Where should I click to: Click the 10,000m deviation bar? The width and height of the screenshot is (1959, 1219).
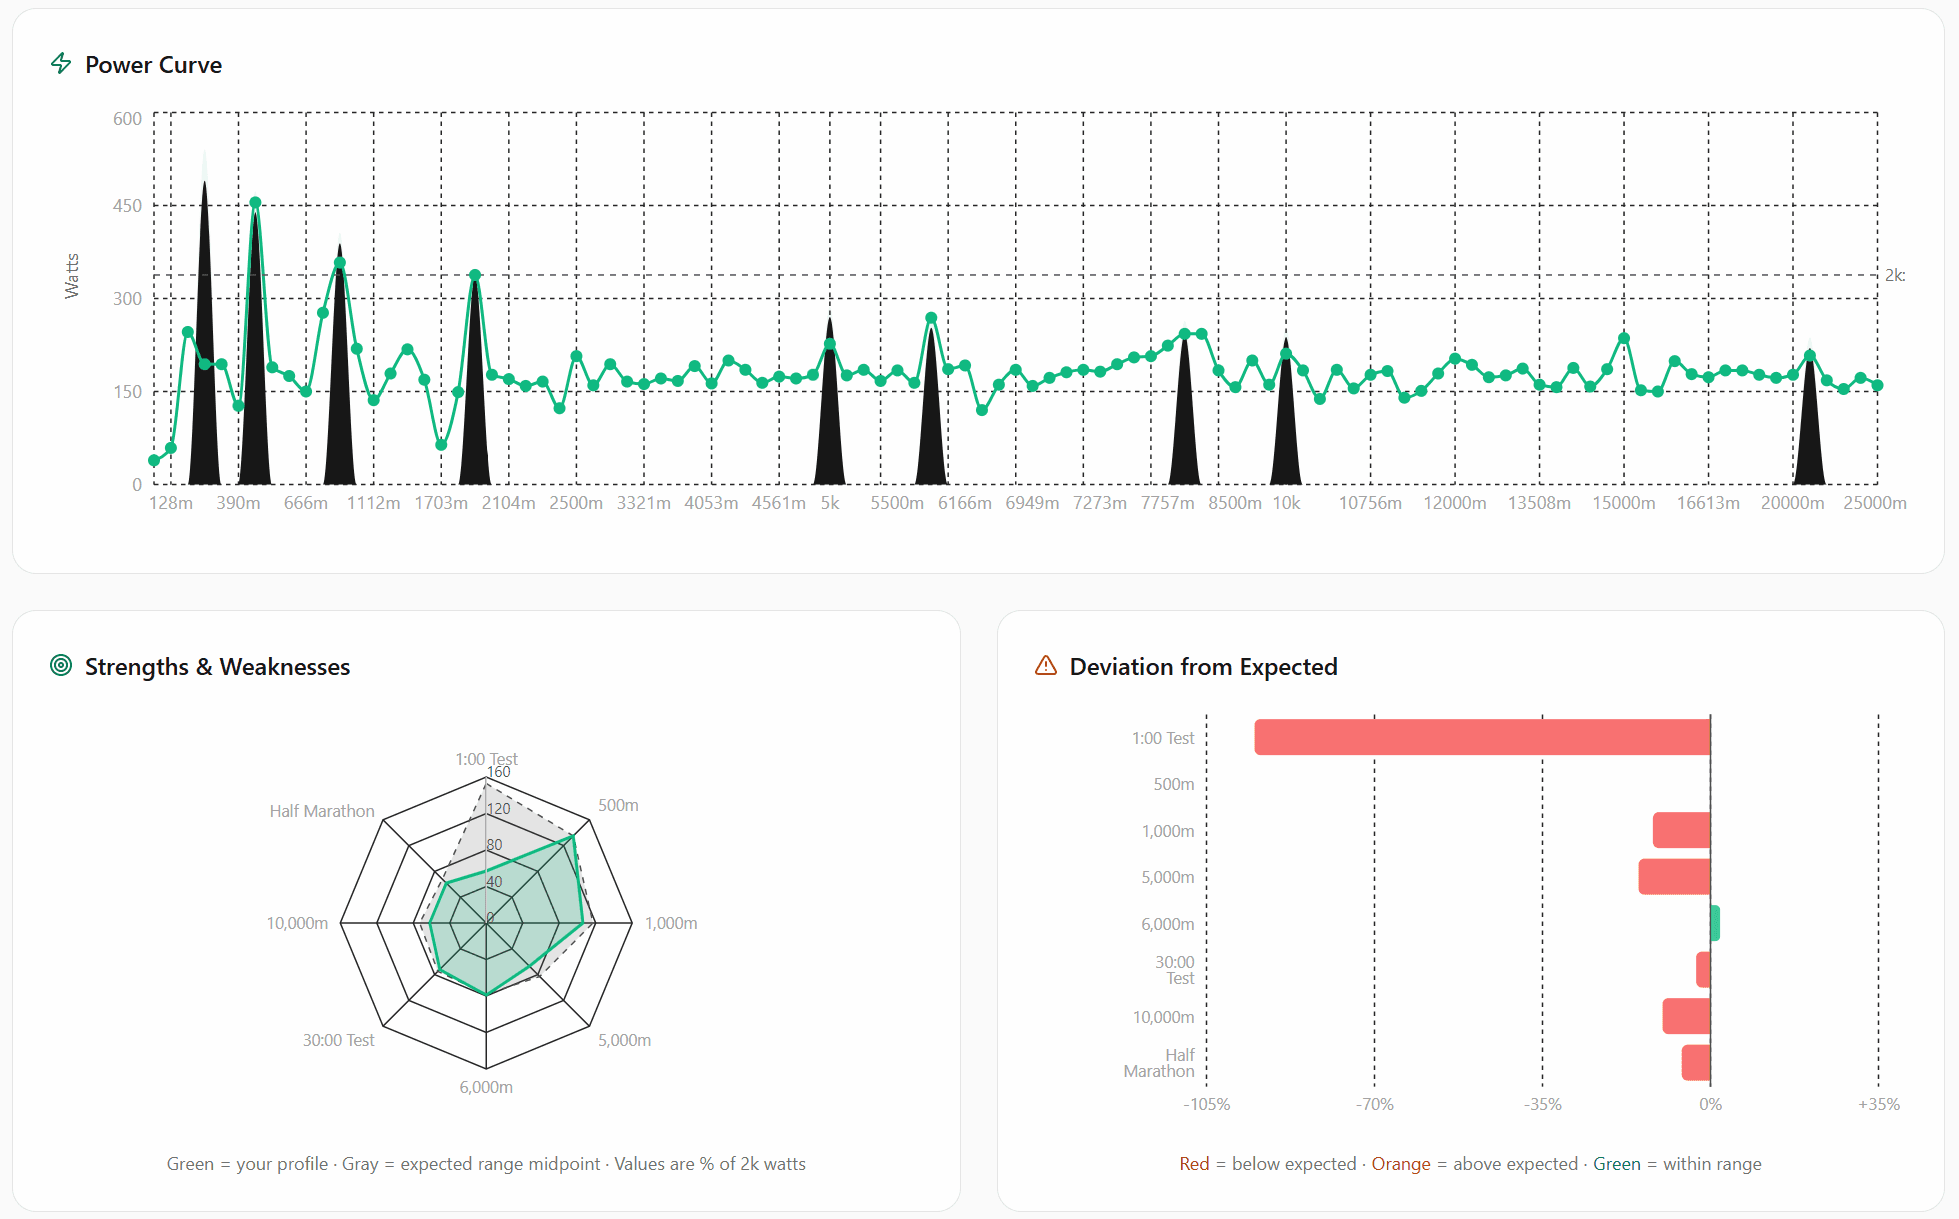coord(1685,1016)
